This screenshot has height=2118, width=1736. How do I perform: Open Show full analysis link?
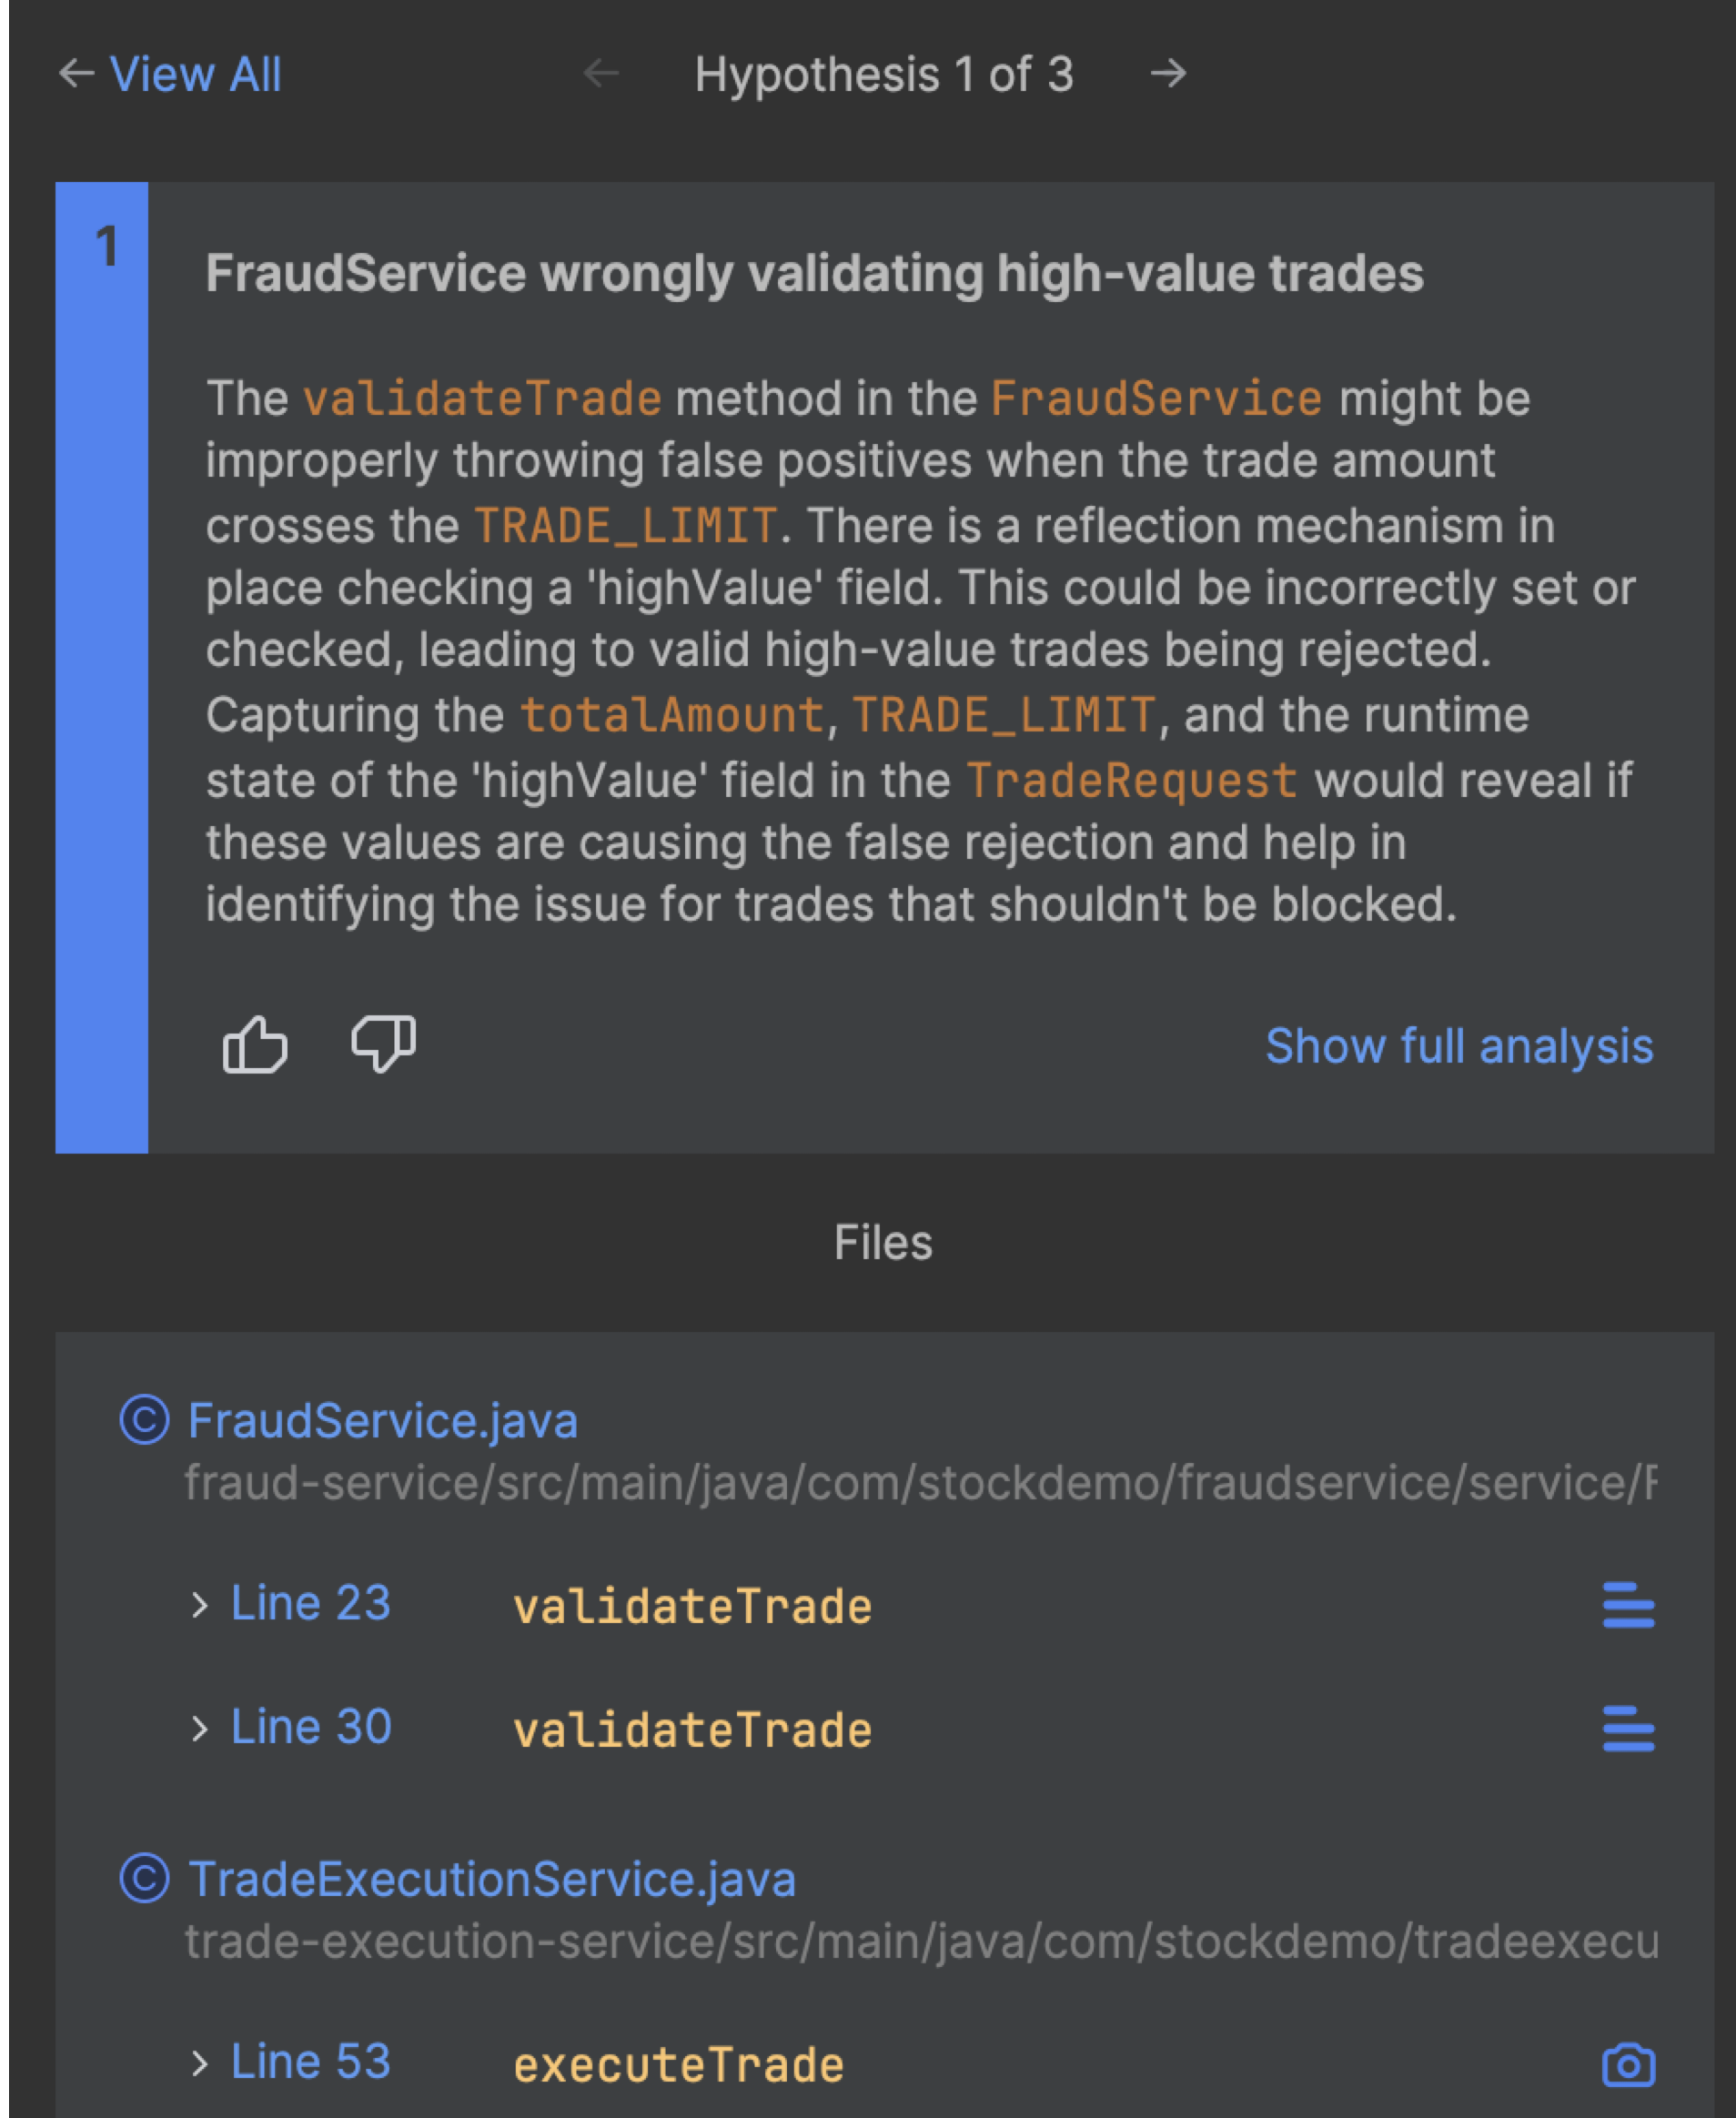point(1458,1046)
